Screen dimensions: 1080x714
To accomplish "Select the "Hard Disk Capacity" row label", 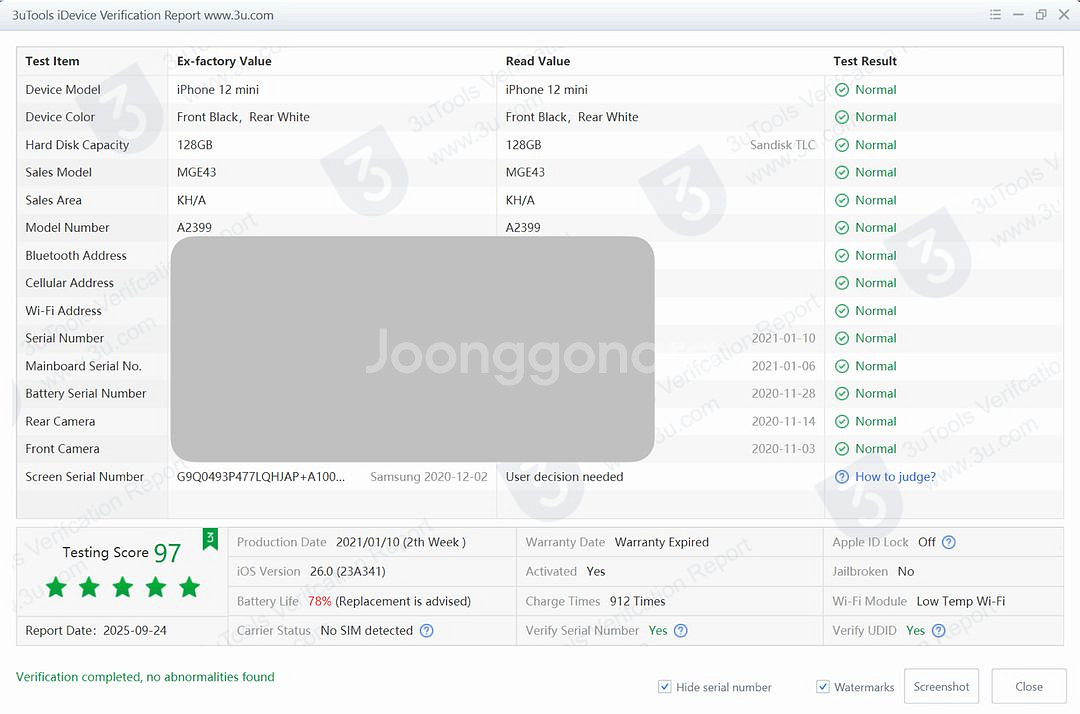I will tap(77, 145).
